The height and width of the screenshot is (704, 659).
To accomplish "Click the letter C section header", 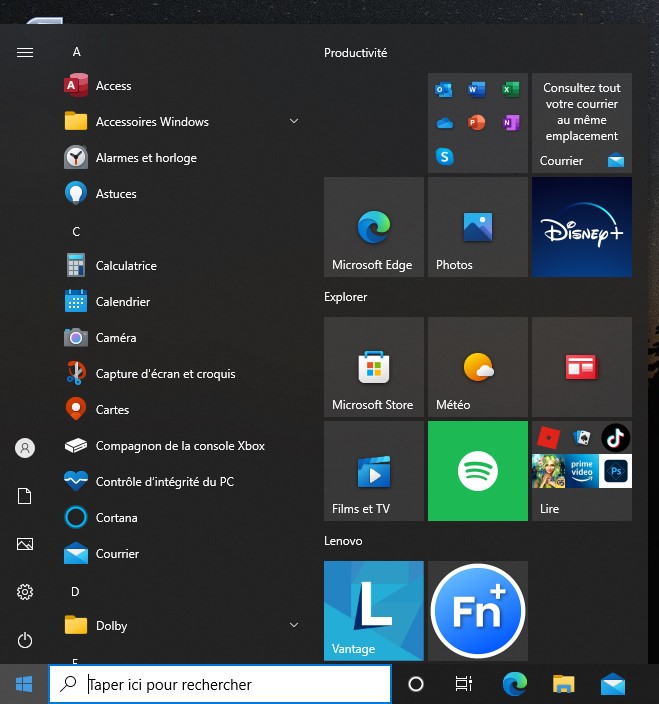I will point(76,231).
